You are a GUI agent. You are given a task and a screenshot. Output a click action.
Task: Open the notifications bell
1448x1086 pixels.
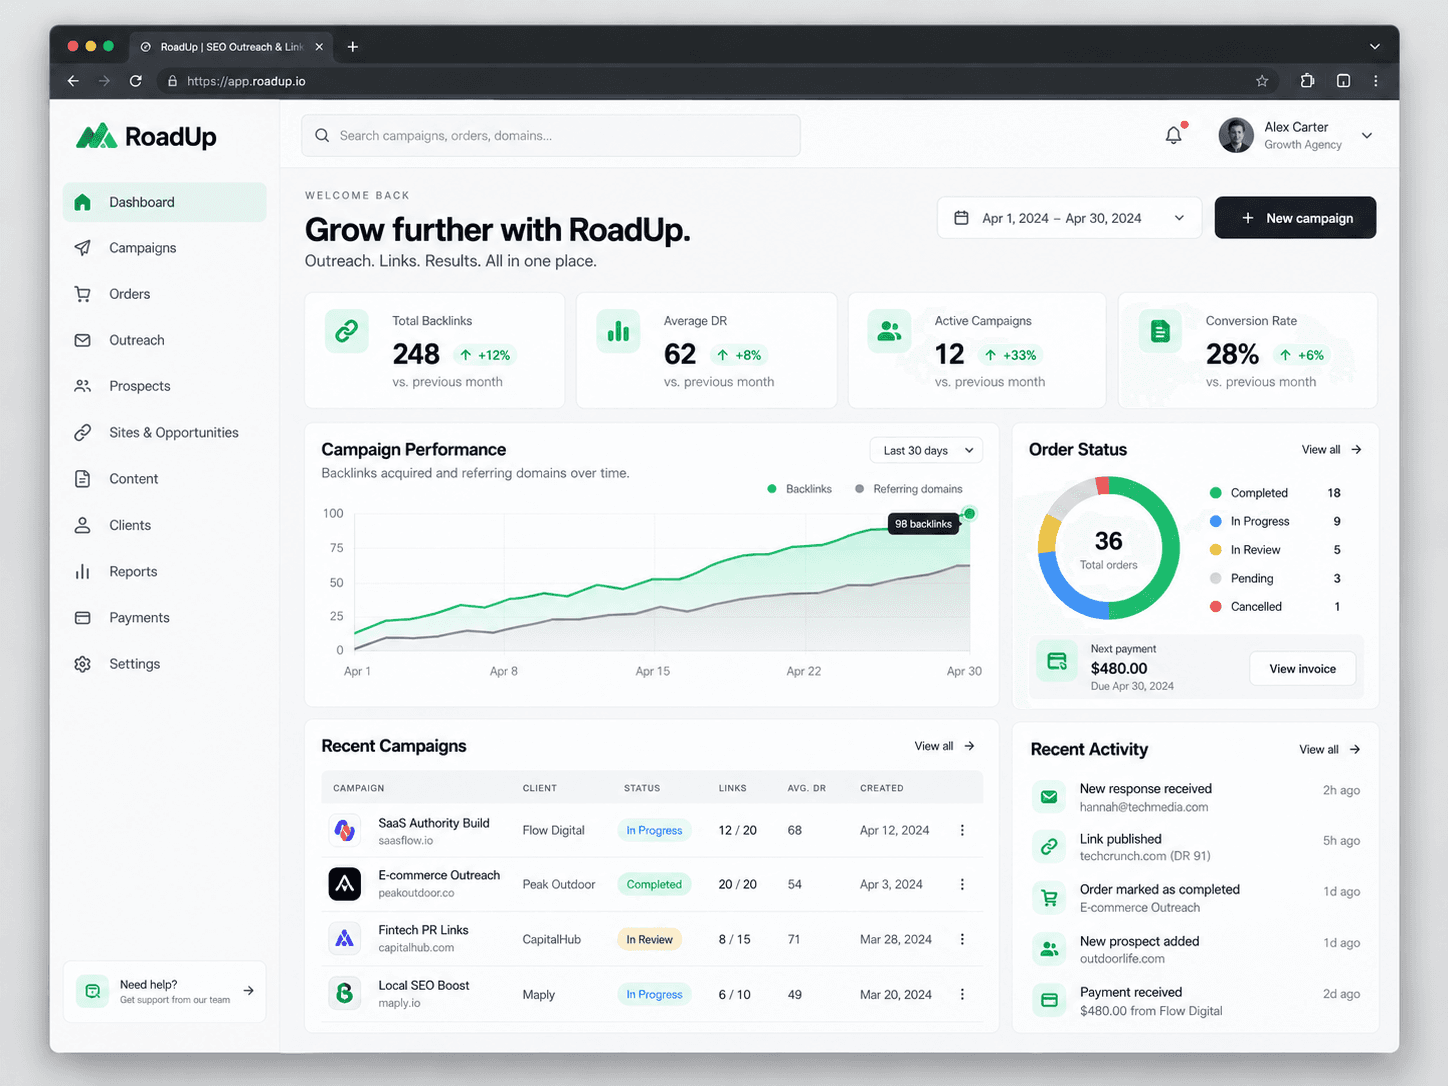(x=1174, y=135)
